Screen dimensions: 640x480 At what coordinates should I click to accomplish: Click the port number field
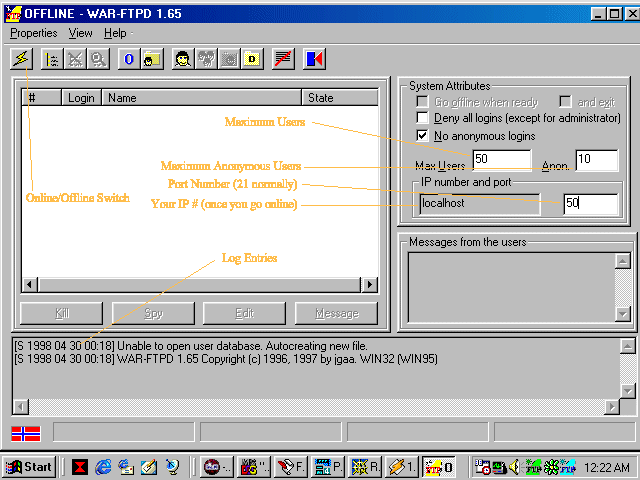coord(591,204)
